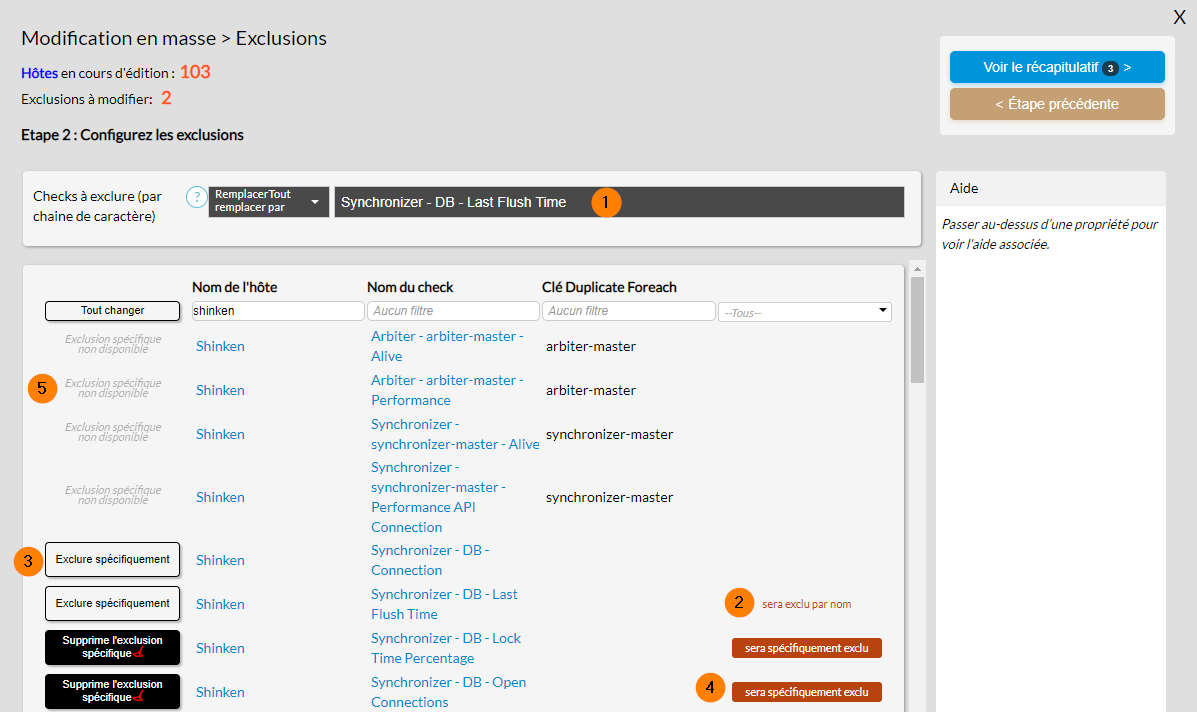Image resolution: width=1197 pixels, height=712 pixels.
Task: Remove specific exclusion for DB - Open Connections
Action: tap(112, 692)
